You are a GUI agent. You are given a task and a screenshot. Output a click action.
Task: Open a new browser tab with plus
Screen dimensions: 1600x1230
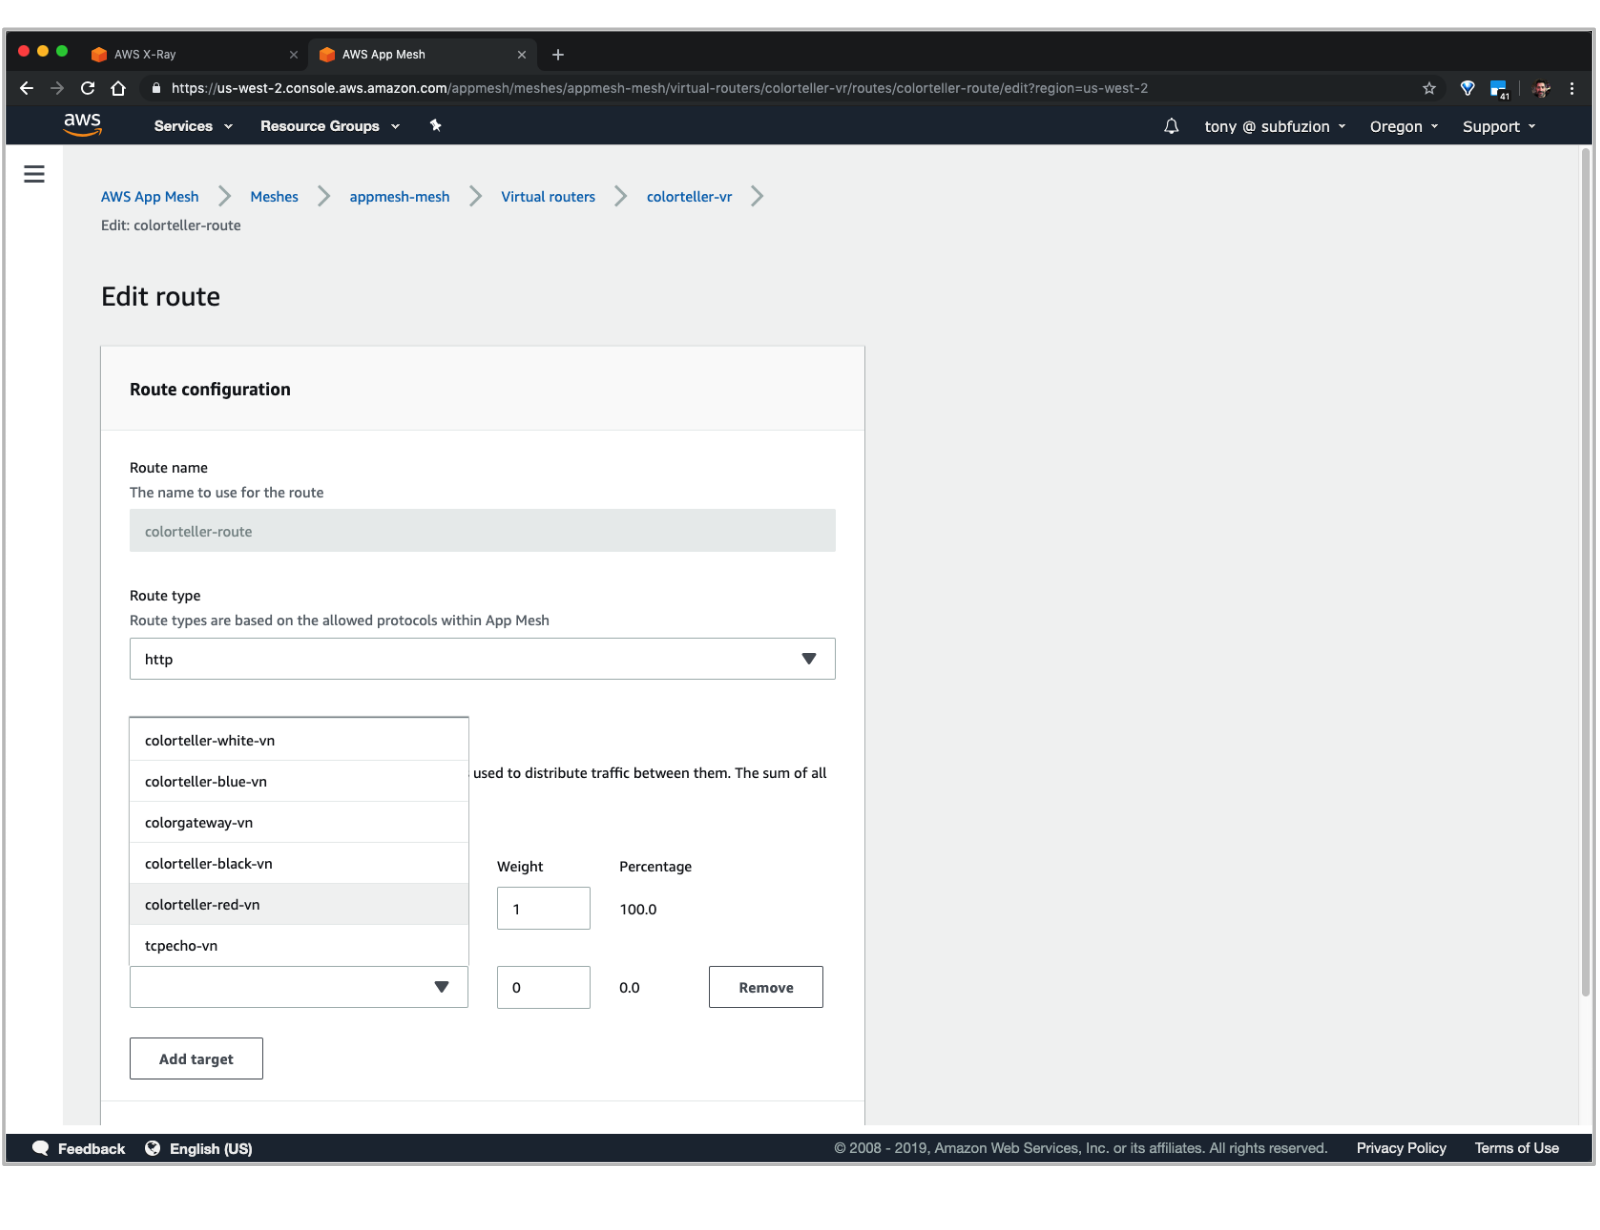(558, 54)
